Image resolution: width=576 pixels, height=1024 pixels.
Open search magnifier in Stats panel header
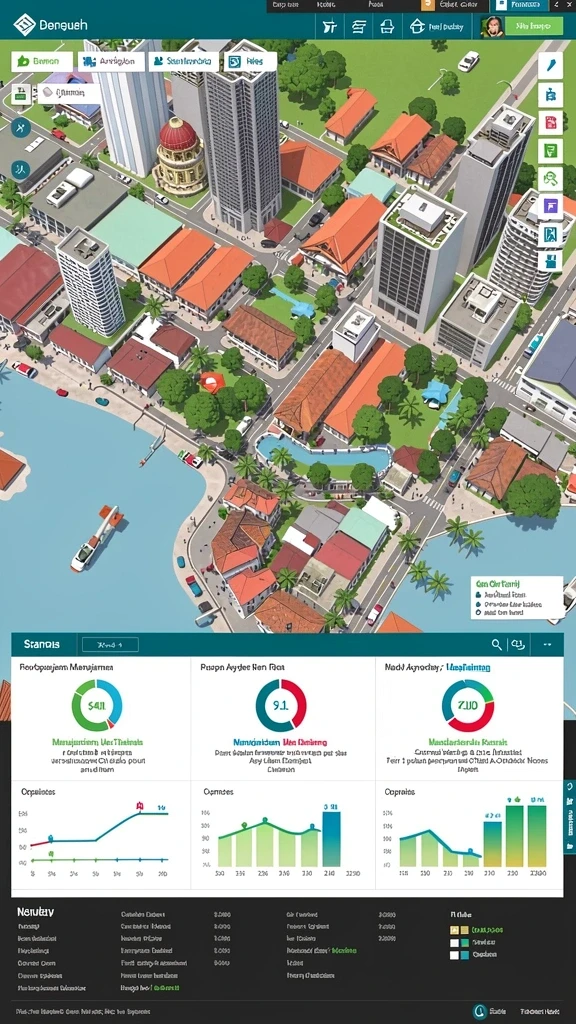[496, 645]
